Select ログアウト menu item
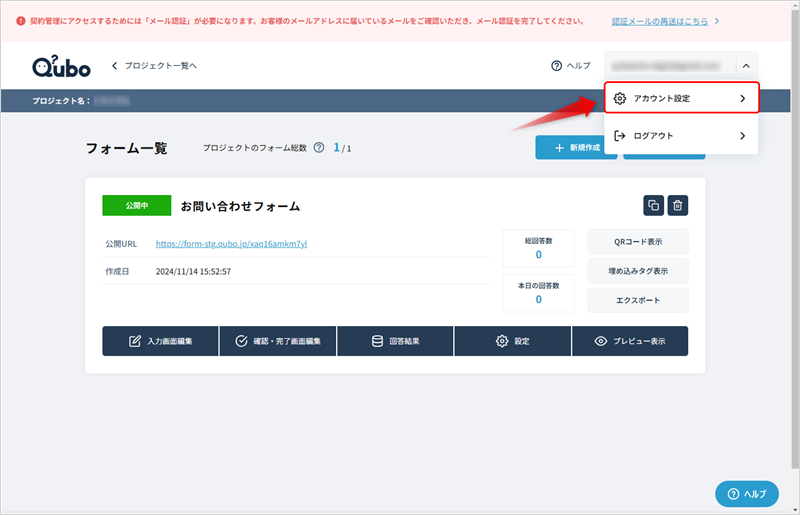 coord(682,135)
